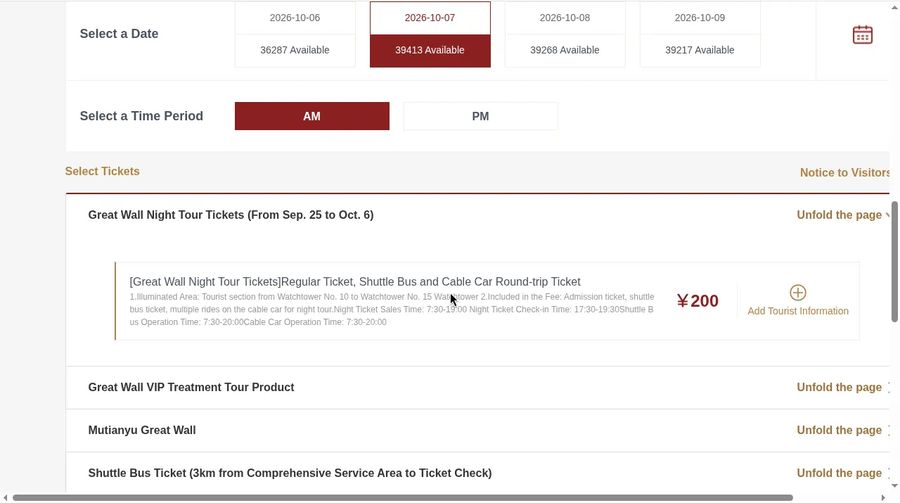Click the Great Wall Night Tour Tickets heading
The width and height of the screenshot is (900, 503).
(231, 215)
